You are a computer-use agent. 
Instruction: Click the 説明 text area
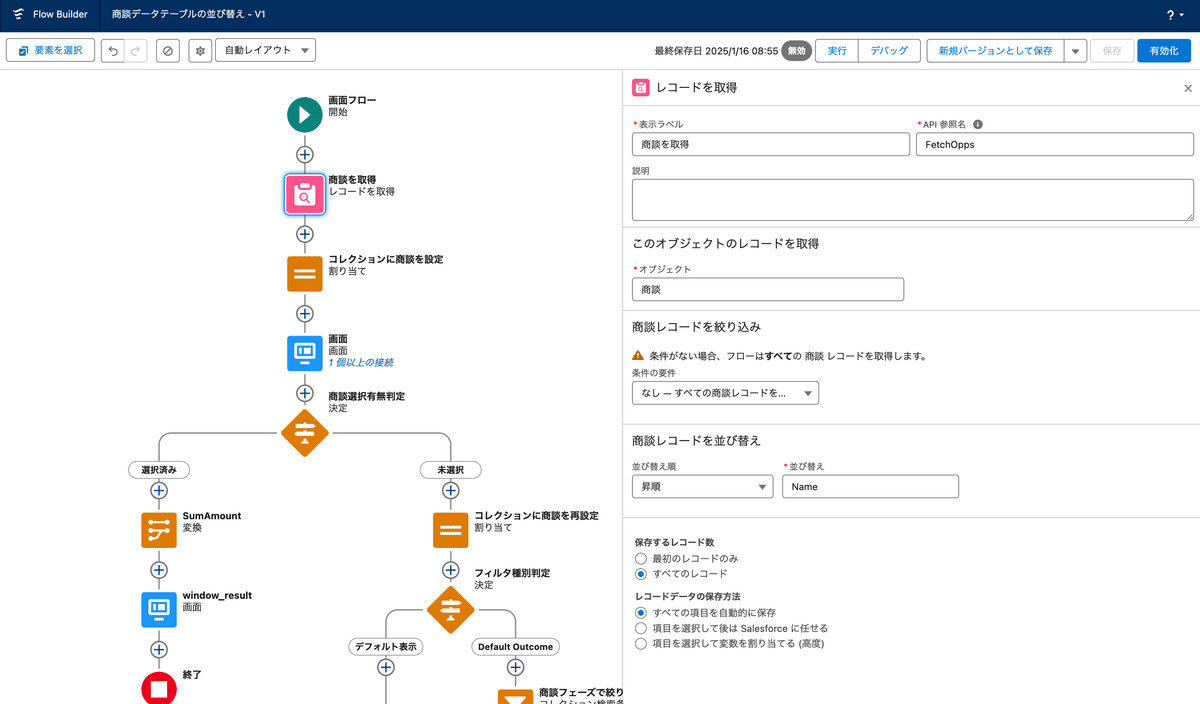pyautogui.click(x=913, y=200)
